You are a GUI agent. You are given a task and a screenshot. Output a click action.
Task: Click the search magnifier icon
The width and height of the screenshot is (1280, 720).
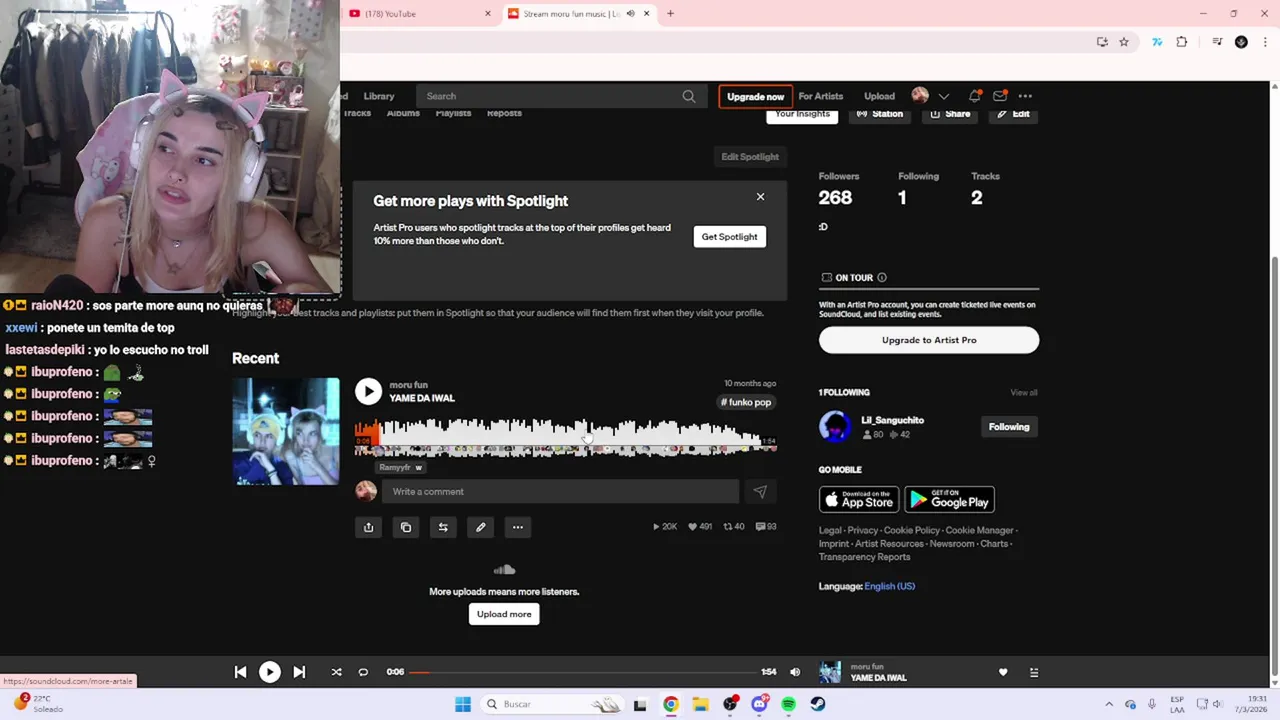[689, 96]
